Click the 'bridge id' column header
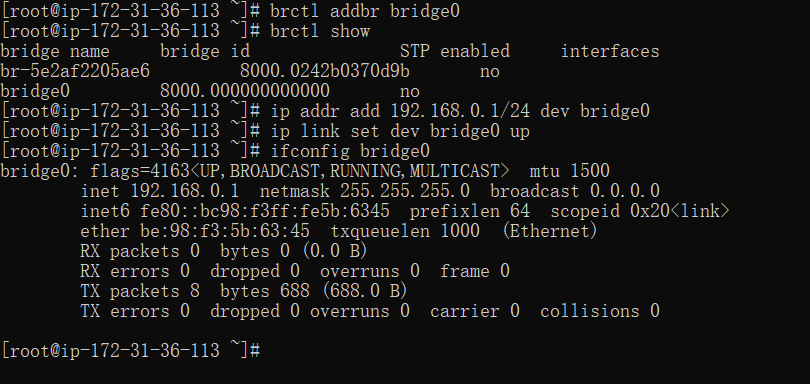810x384 pixels. 205,51
